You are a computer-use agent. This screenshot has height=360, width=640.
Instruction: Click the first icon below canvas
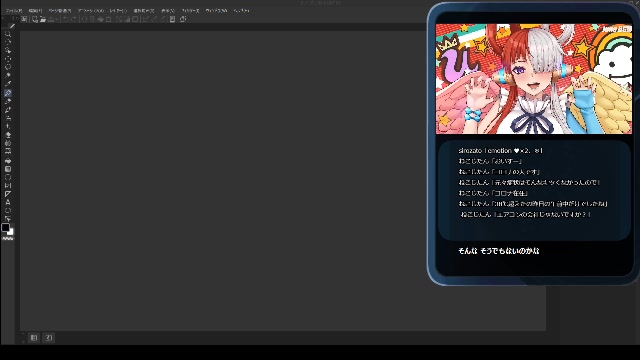tap(34, 338)
